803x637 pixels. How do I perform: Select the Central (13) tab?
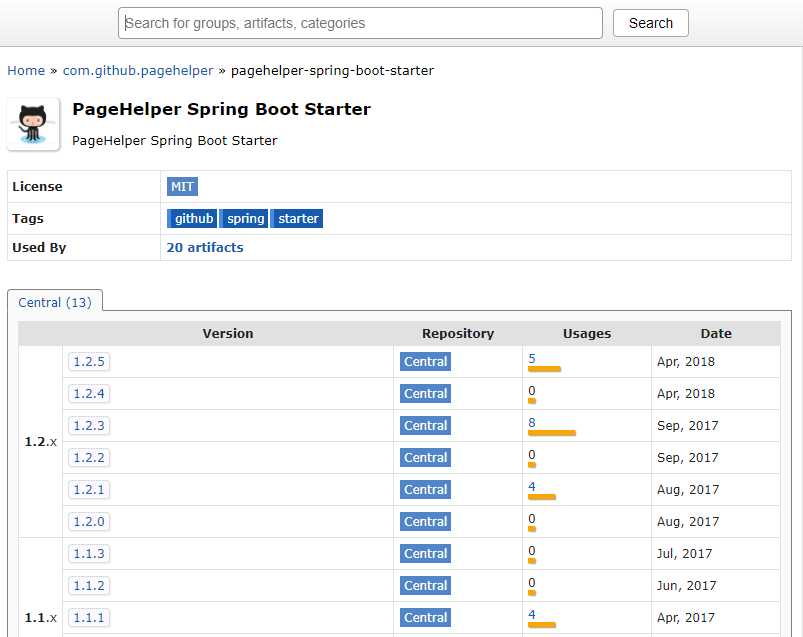point(55,303)
